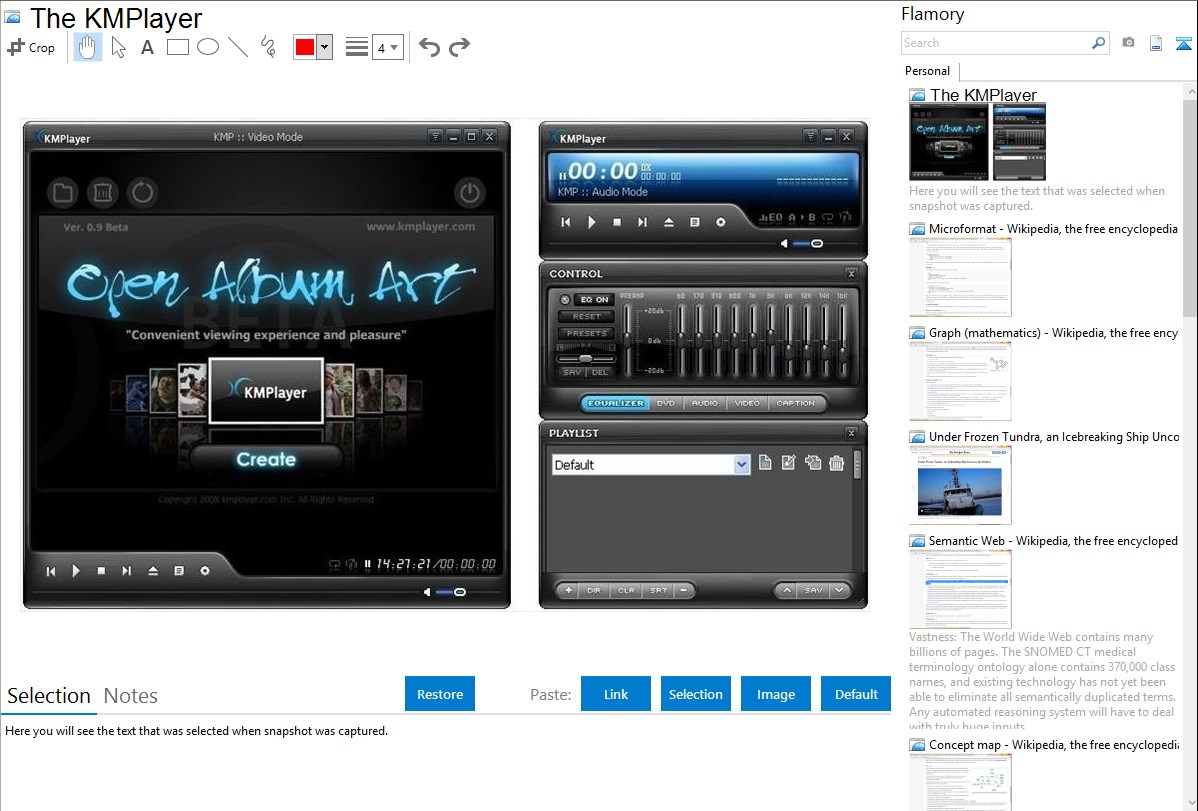The height and width of the screenshot is (811, 1198).
Task: Click the camera snapshot icon
Action: 1128,43
